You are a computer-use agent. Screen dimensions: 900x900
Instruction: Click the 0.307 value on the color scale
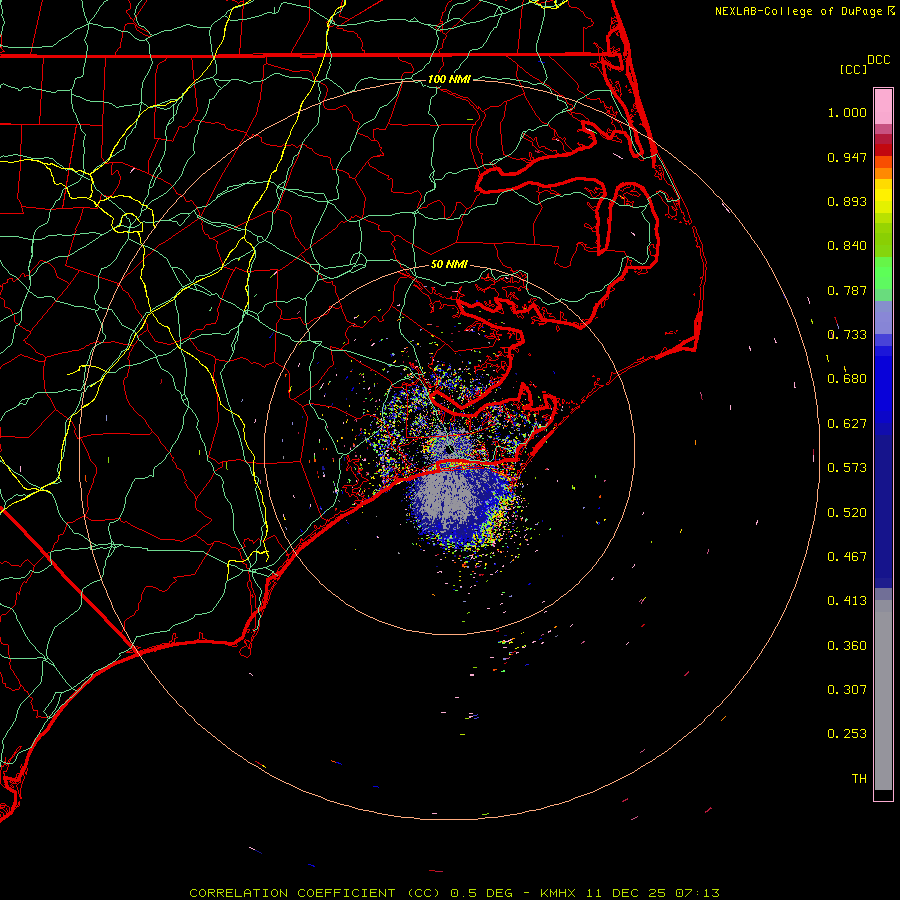[847, 690]
